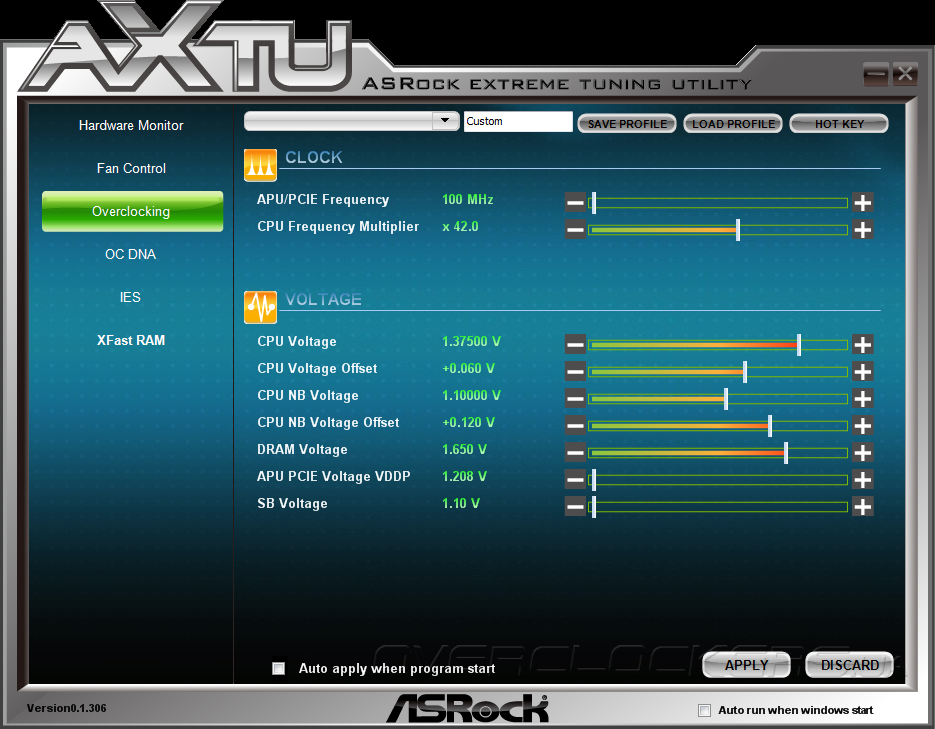The width and height of the screenshot is (935, 729).
Task: Open Hardware Monitor section
Action: (131, 125)
